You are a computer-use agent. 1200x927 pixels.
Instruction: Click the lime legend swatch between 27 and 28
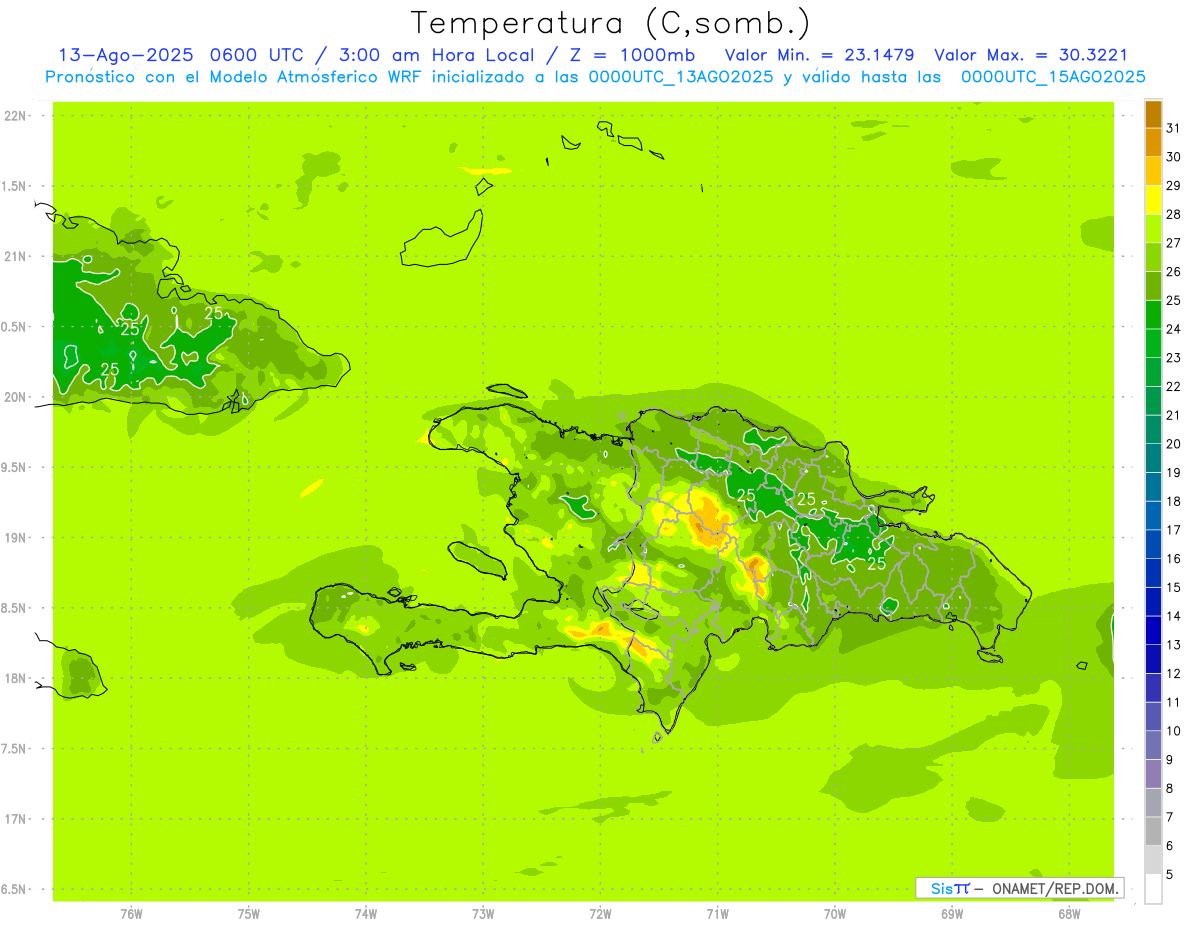tap(1153, 228)
